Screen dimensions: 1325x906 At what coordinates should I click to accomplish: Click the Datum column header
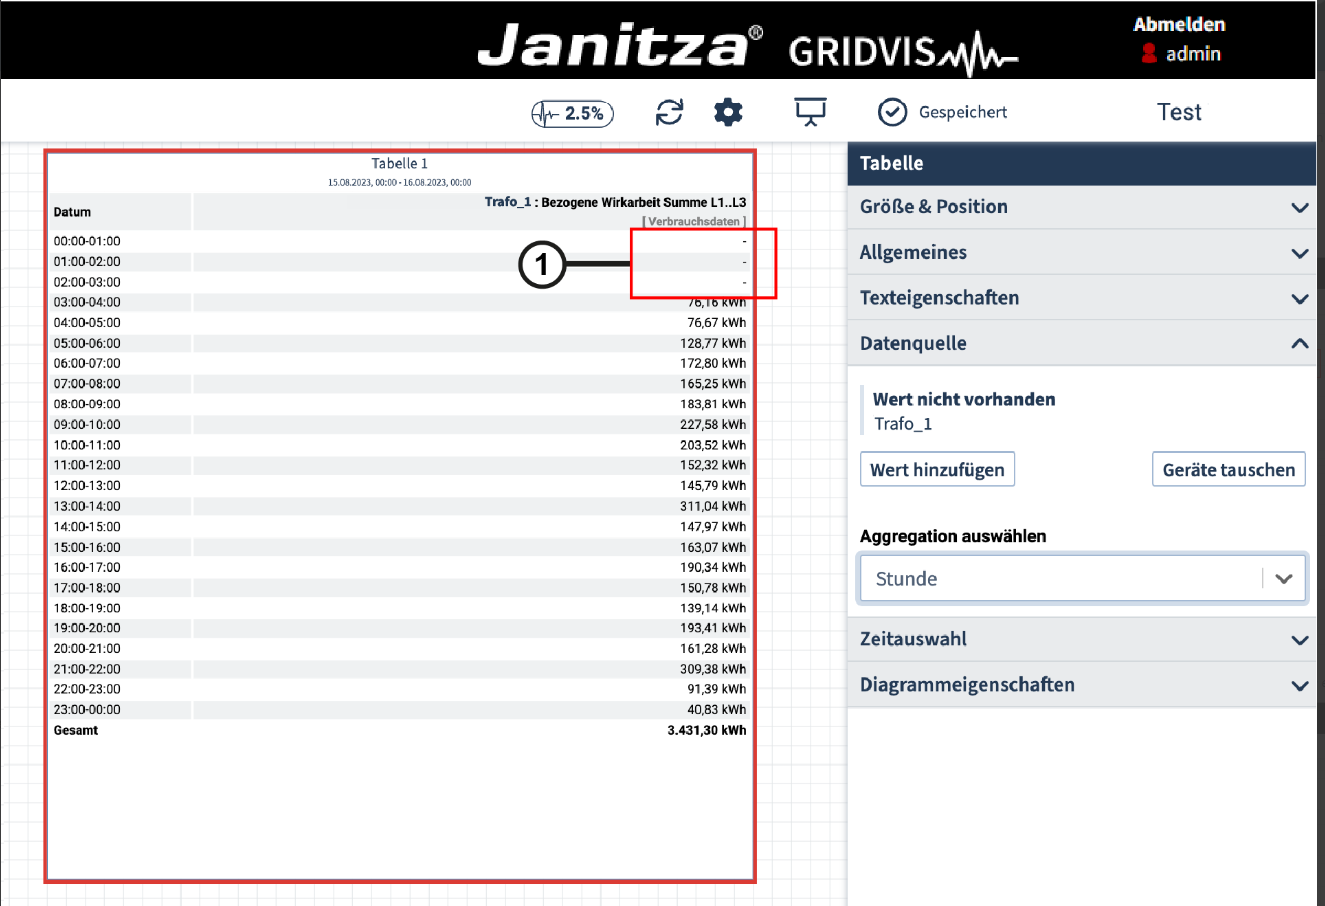(x=73, y=212)
